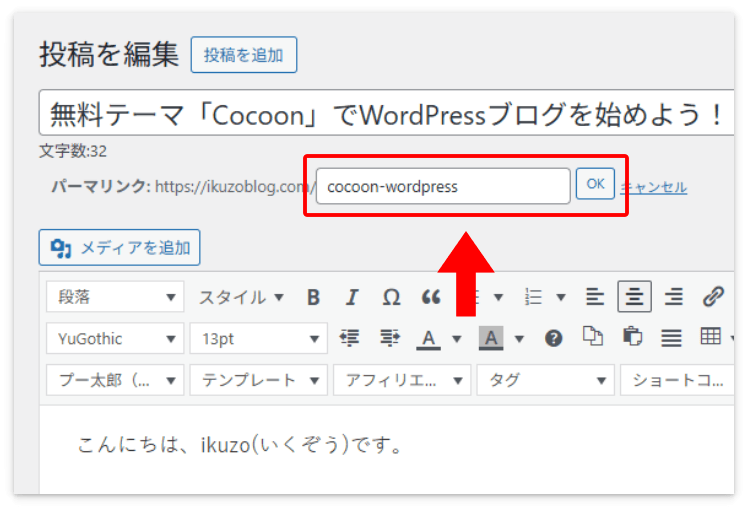
Task: Open keyboard shortcuts help icon
Action: pyautogui.click(x=553, y=339)
